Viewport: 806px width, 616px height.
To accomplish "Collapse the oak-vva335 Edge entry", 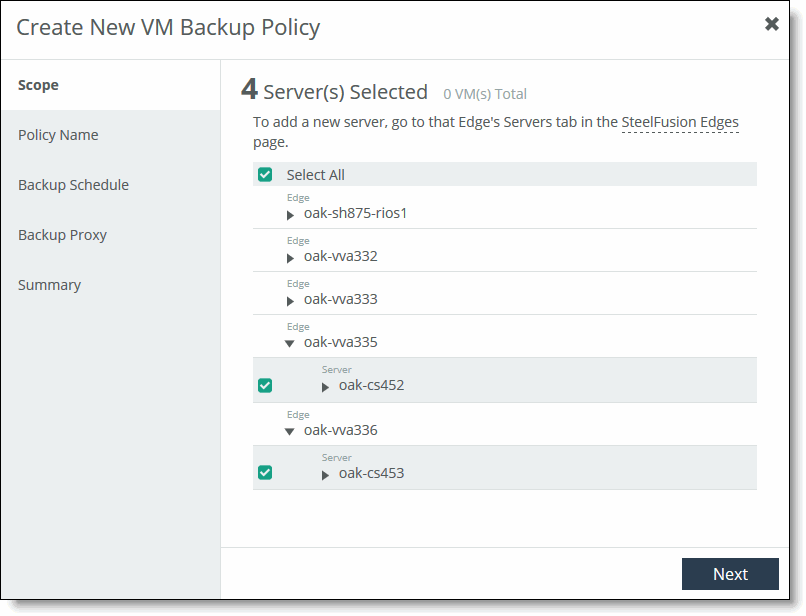I will pos(290,343).
